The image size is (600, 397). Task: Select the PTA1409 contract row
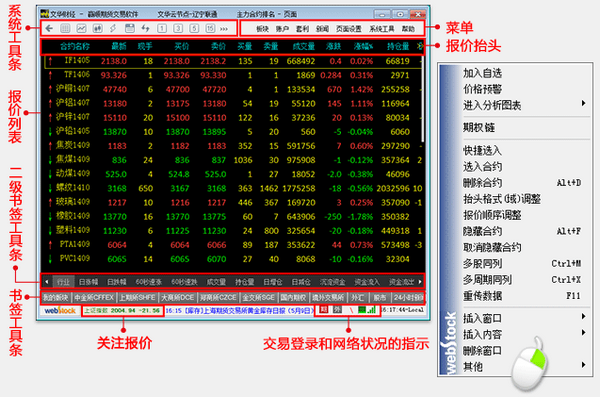click(x=233, y=245)
